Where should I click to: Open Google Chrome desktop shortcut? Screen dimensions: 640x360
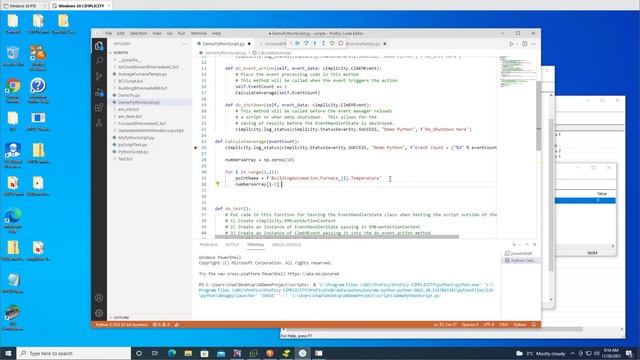click(13, 90)
